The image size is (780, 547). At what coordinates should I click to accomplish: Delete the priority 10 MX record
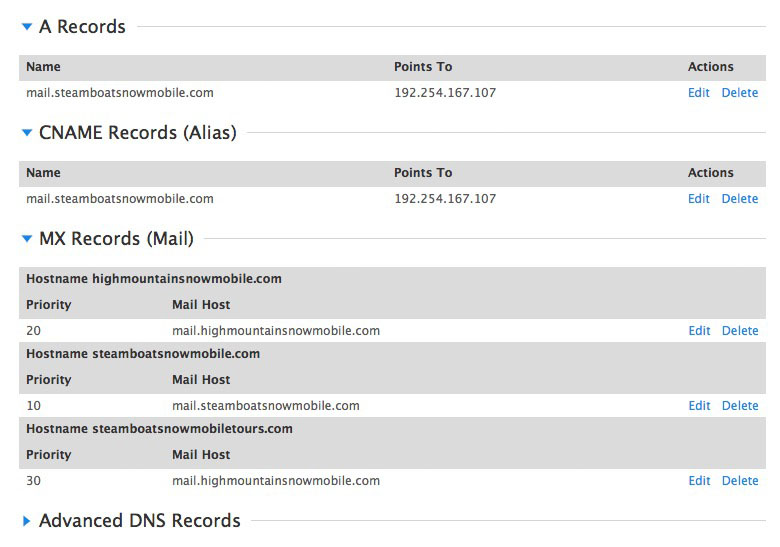click(740, 406)
